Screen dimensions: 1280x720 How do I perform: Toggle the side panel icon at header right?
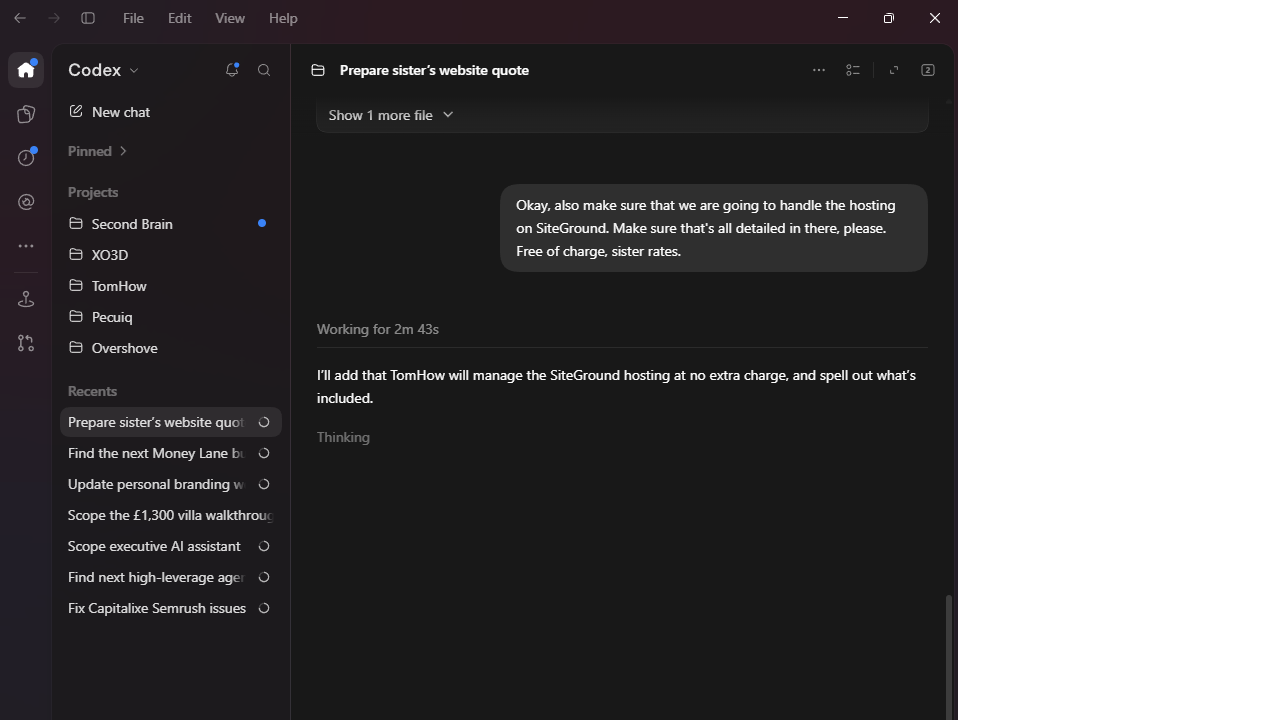(x=928, y=70)
